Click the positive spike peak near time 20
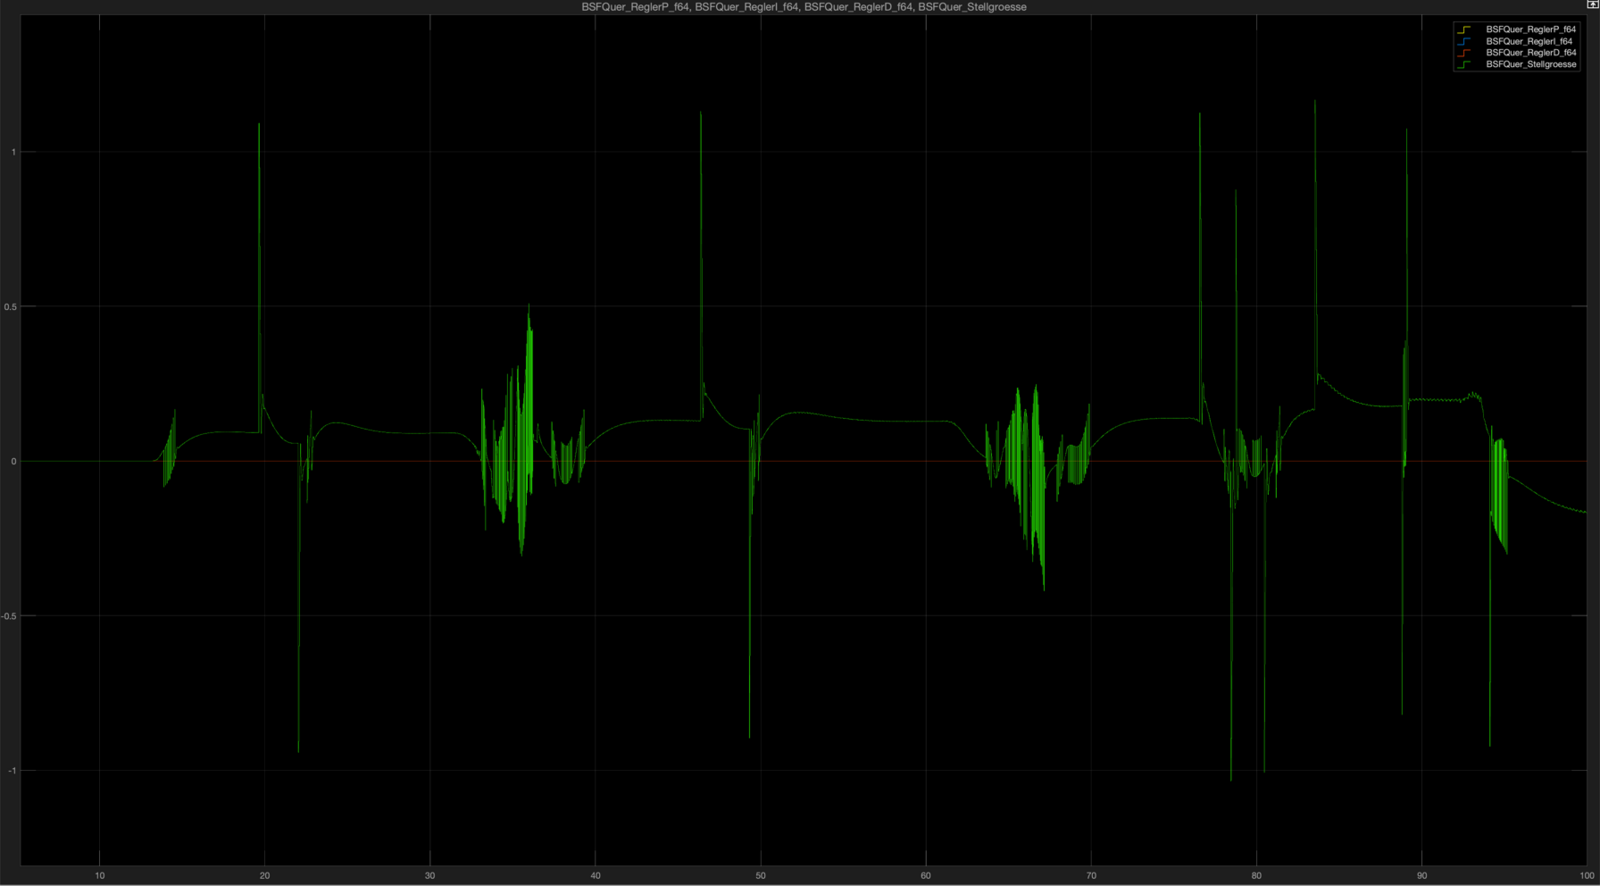The width and height of the screenshot is (1600, 886). pos(259,125)
